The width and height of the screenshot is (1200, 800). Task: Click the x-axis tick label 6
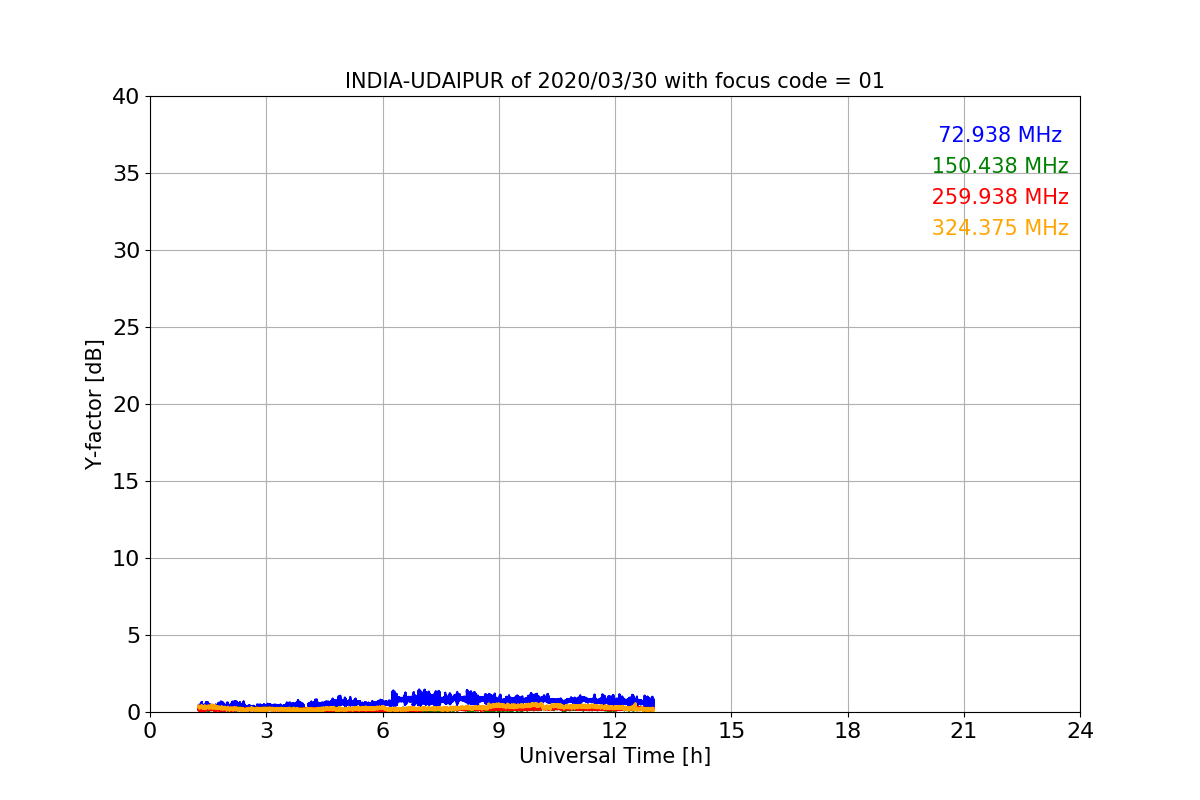[383, 731]
